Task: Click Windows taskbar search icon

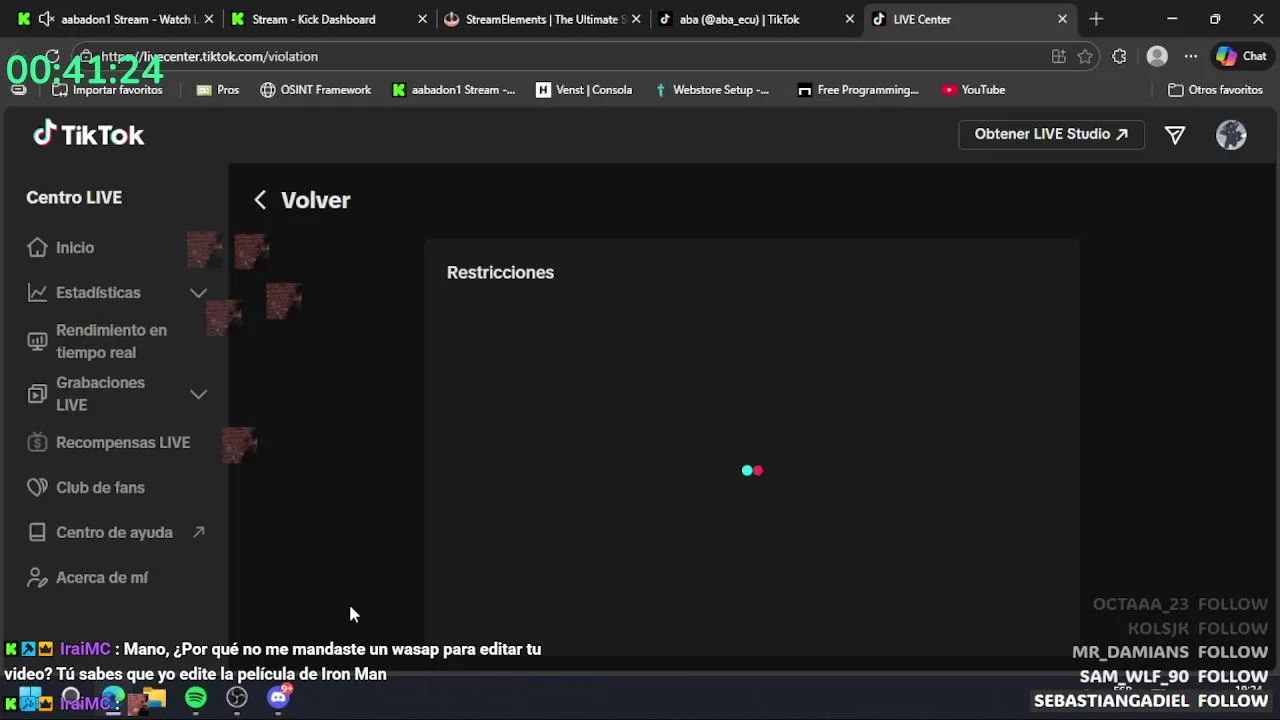Action: (x=71, y=698)
